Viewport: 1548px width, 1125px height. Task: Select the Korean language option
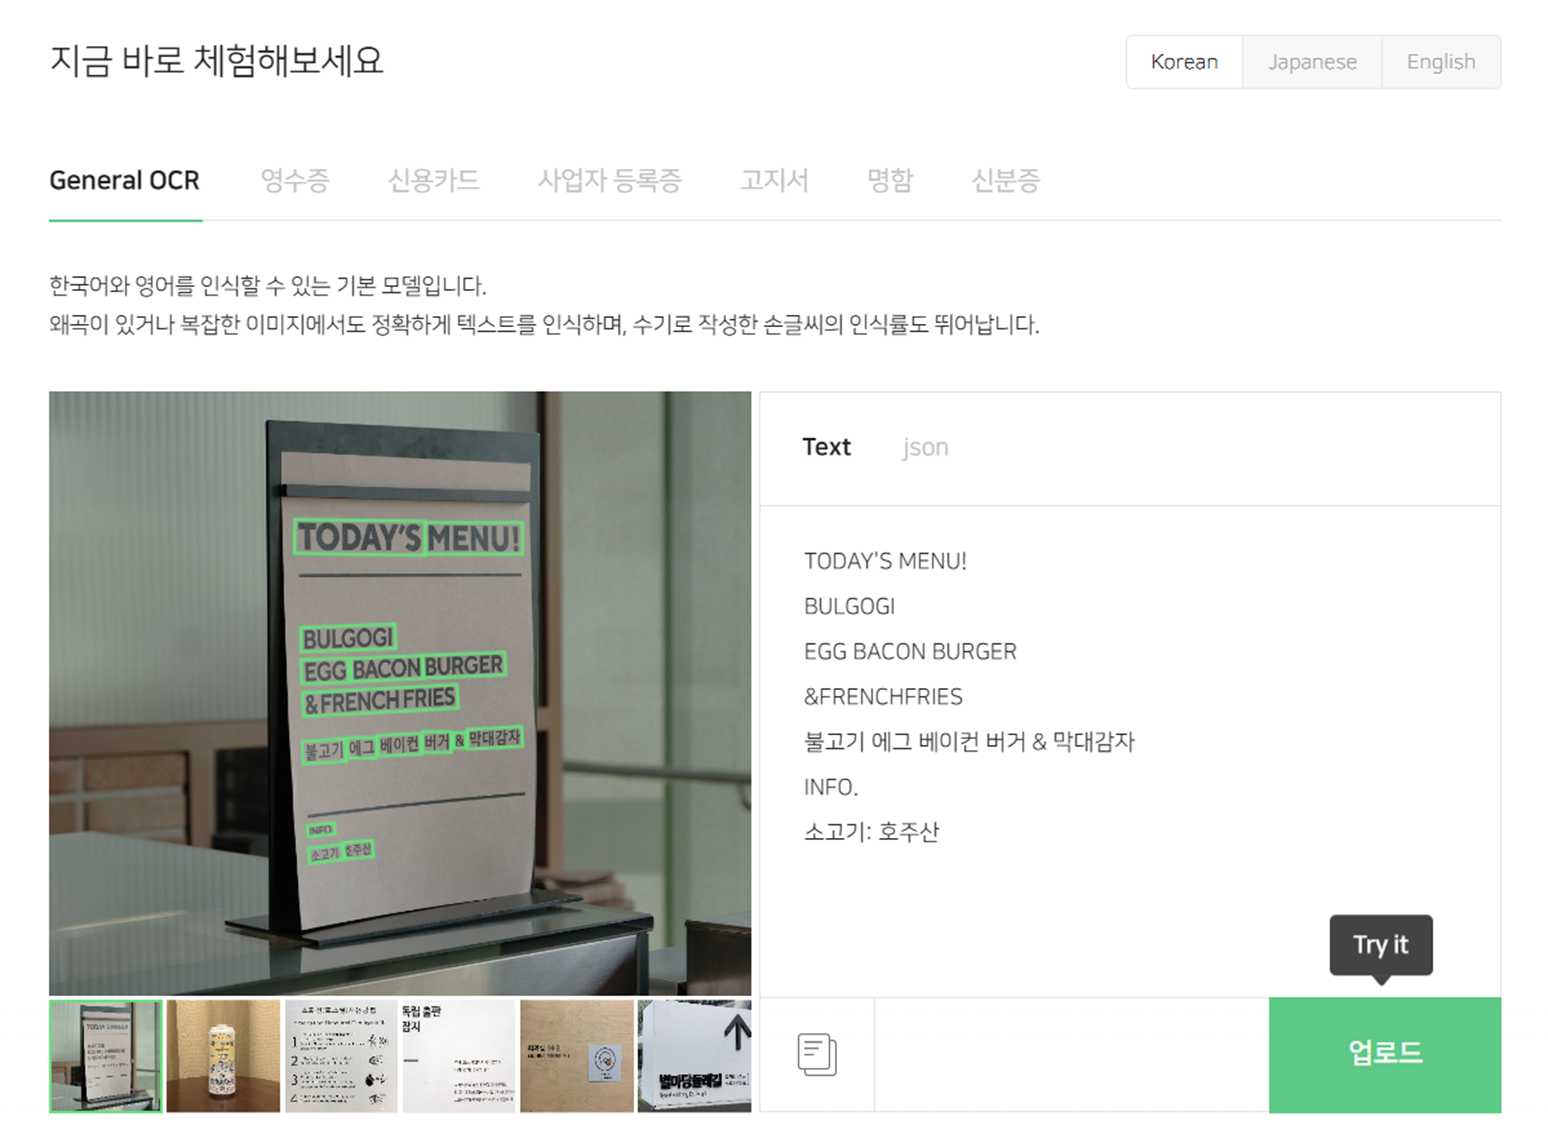tap(1184, 62)
